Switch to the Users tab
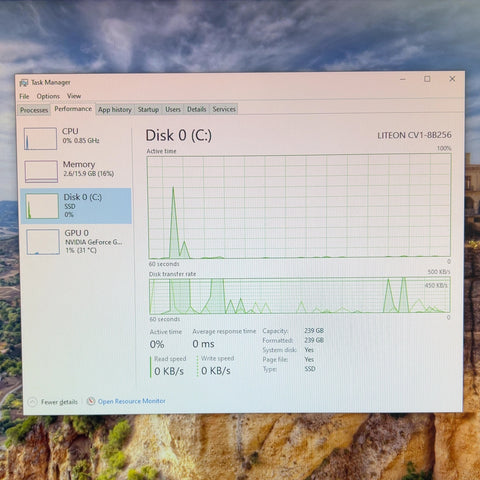 [x=173, y=109]
